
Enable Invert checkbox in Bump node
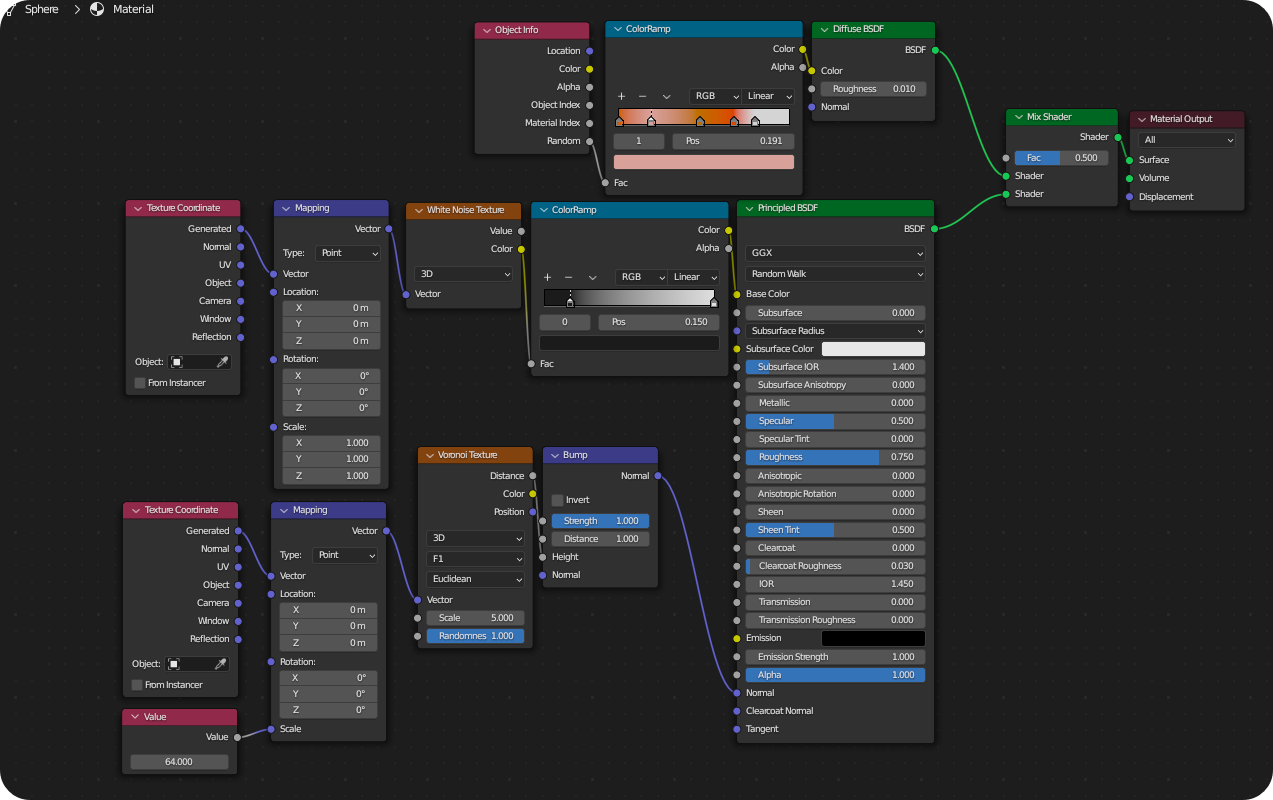pos(557,500)
